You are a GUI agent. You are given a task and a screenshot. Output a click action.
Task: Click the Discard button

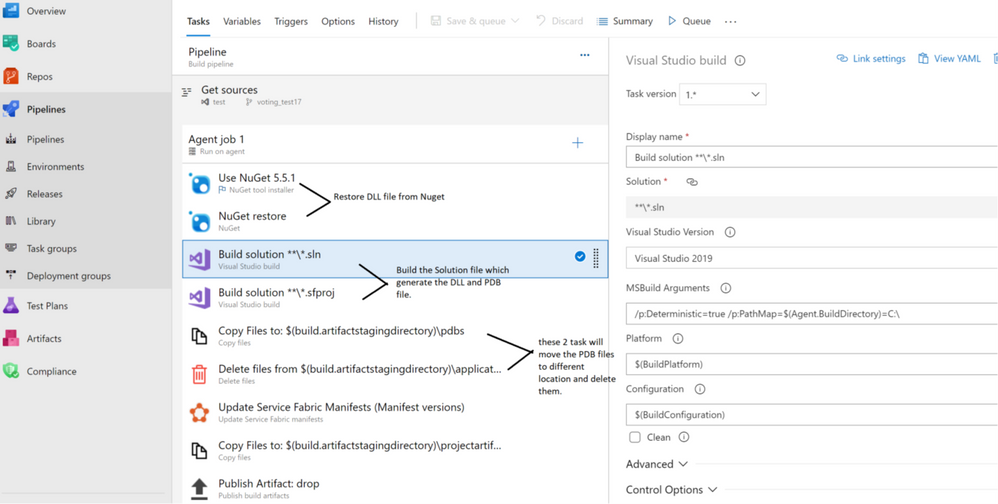[x=559, y=21]
